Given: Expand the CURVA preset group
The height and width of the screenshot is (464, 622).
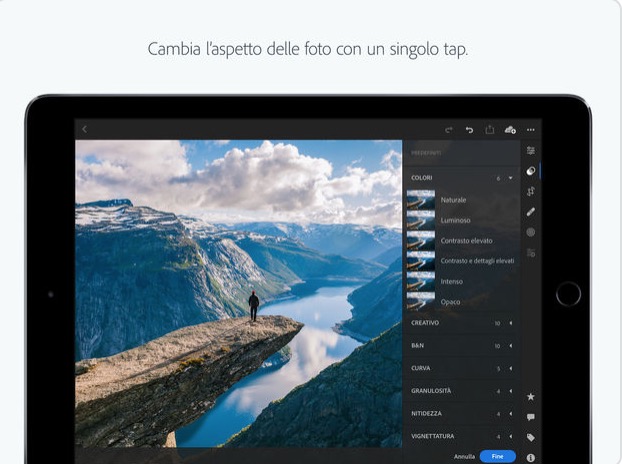Looking at the screenshot, I should (x=462, y=368).
